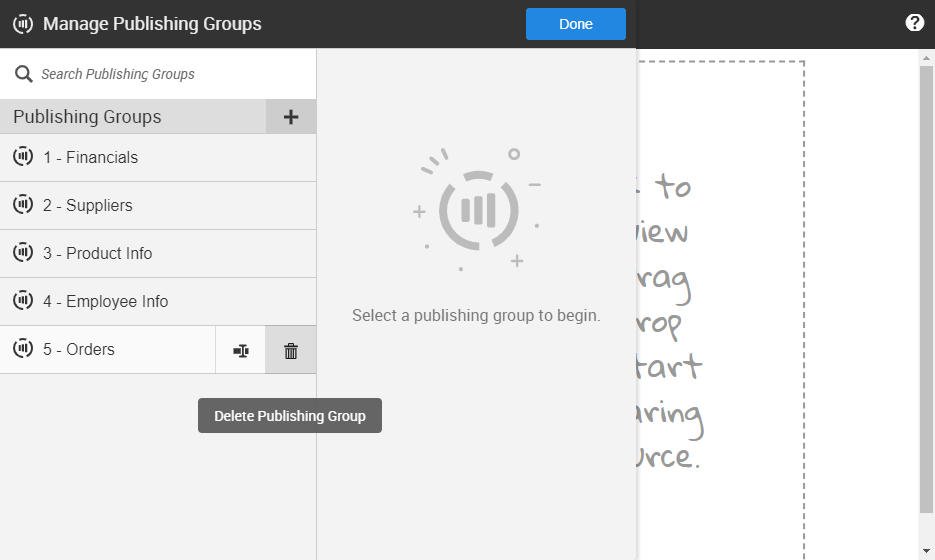The height and width of the screenshot is (560, 935).
Task: Focus the Search Publishing Groups field
Action: click(170, 74)
